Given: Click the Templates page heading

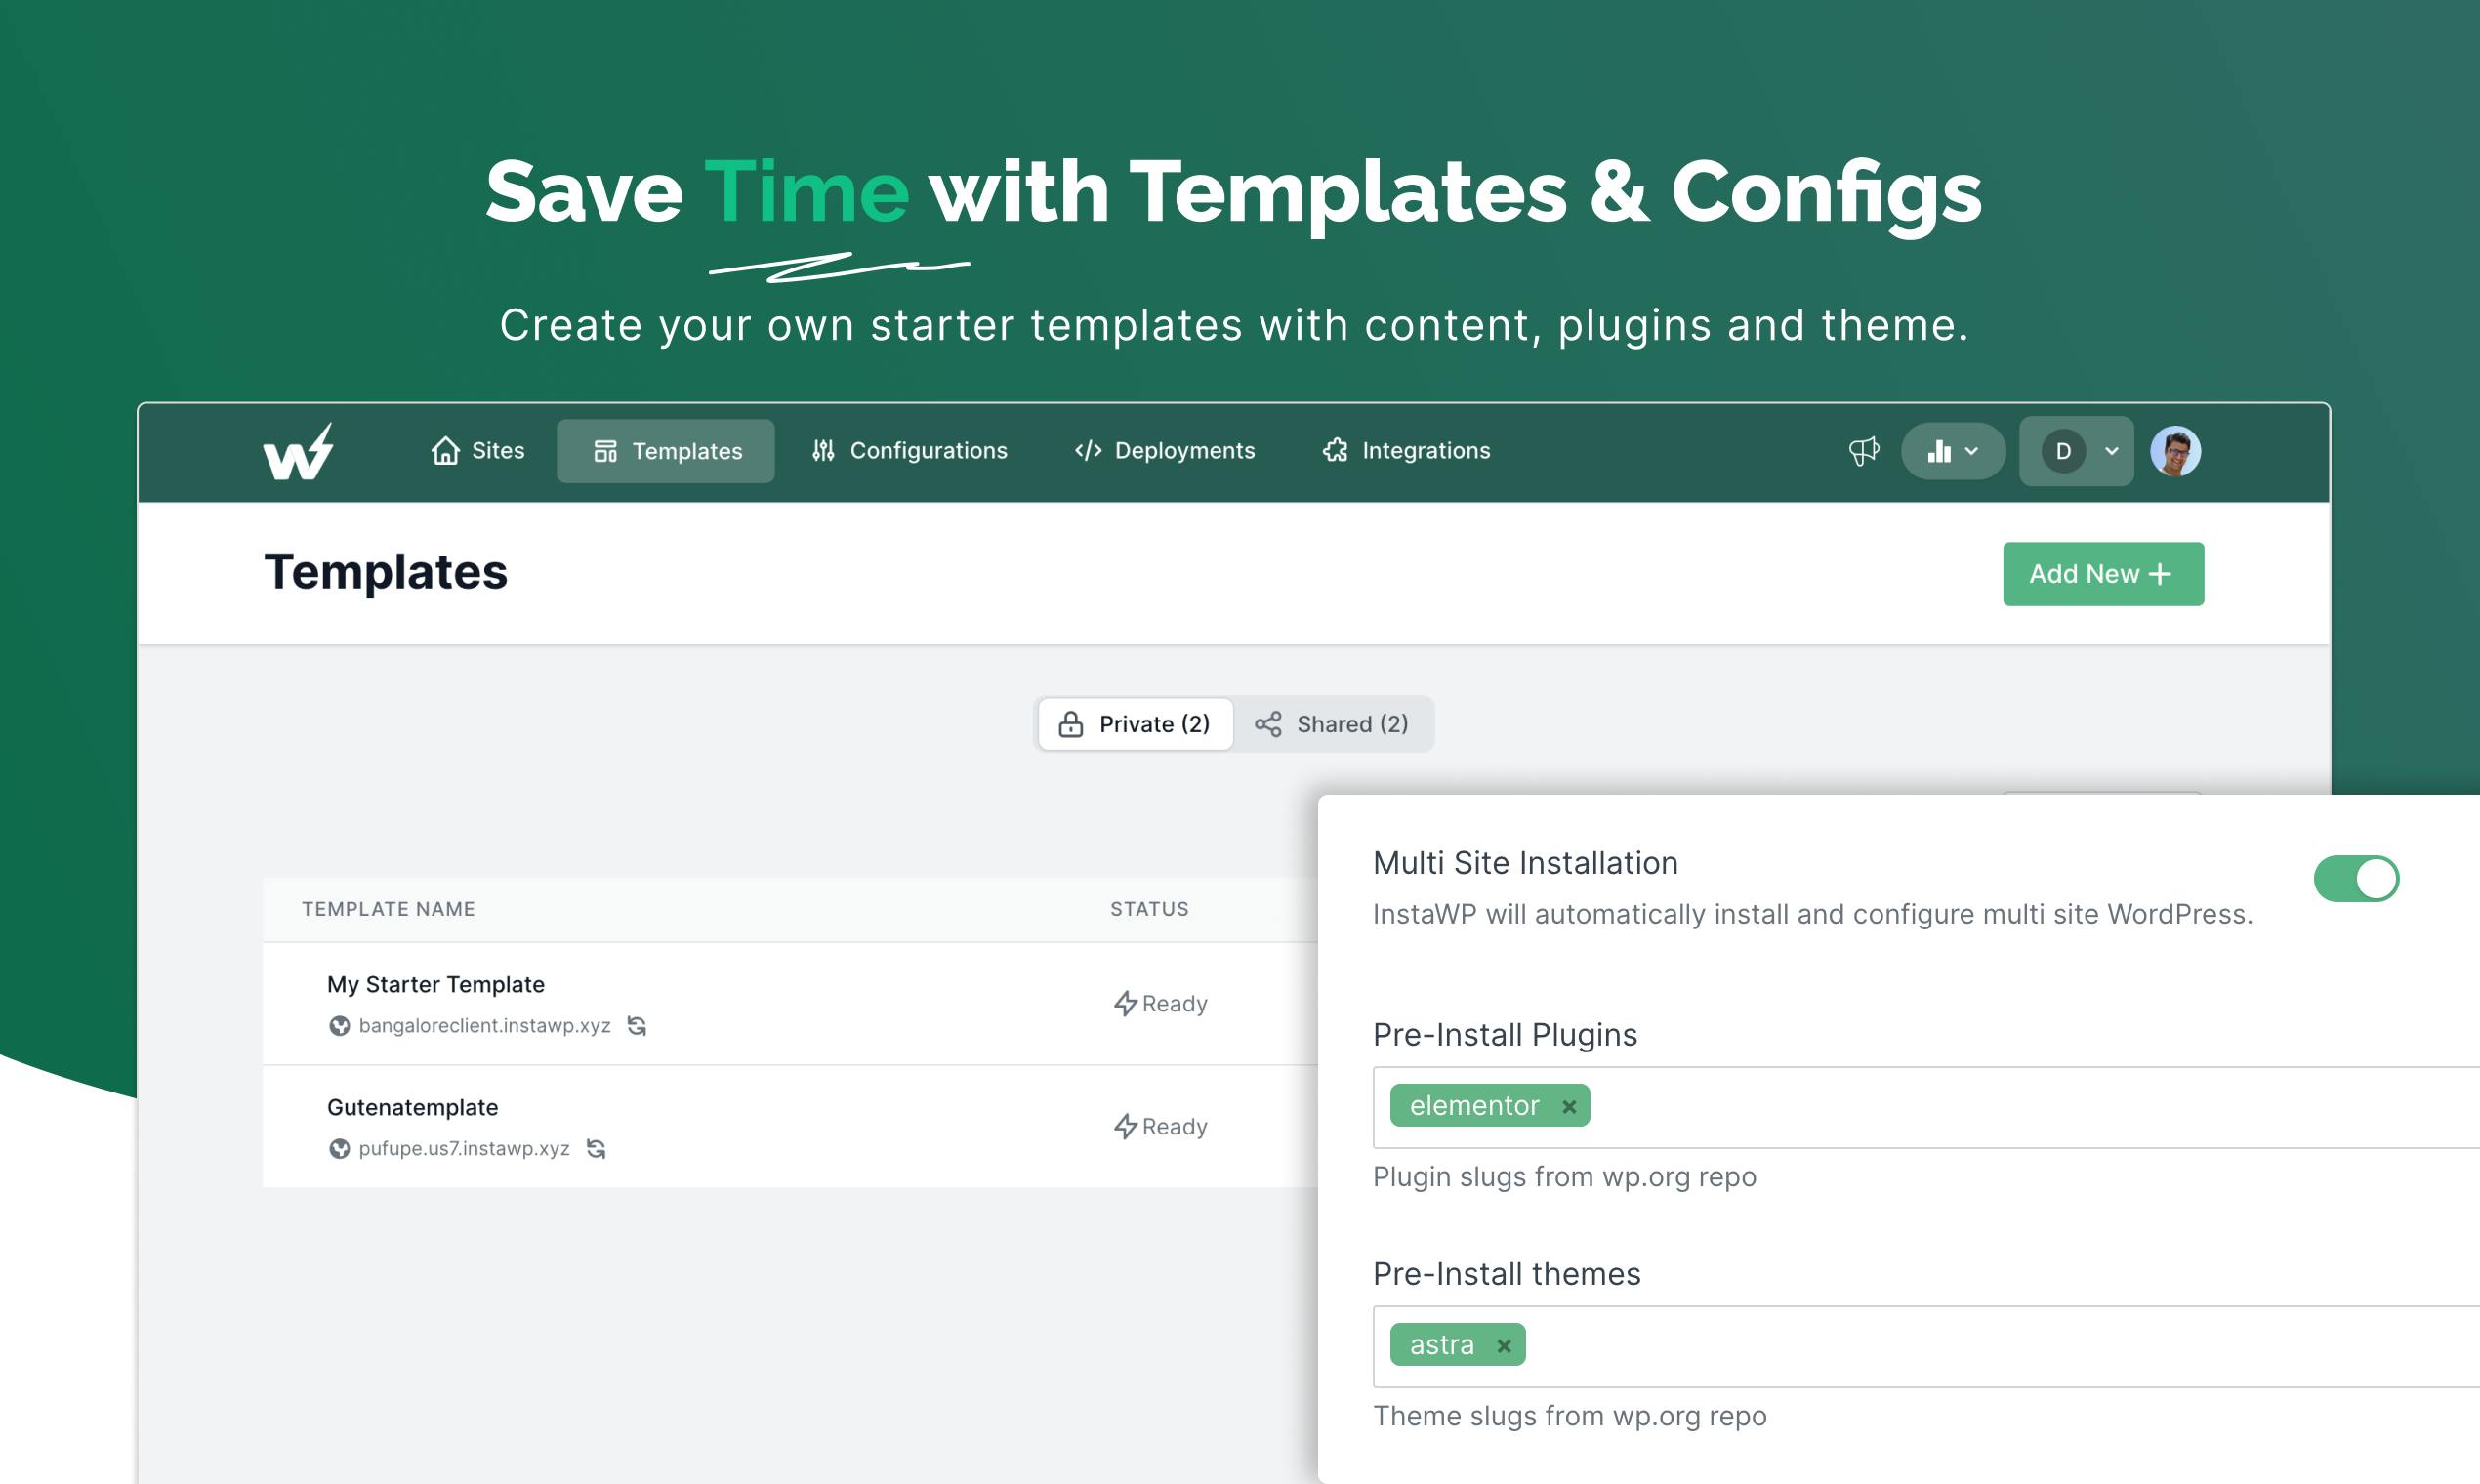Looking at the screenshot, I should [386, 573].
